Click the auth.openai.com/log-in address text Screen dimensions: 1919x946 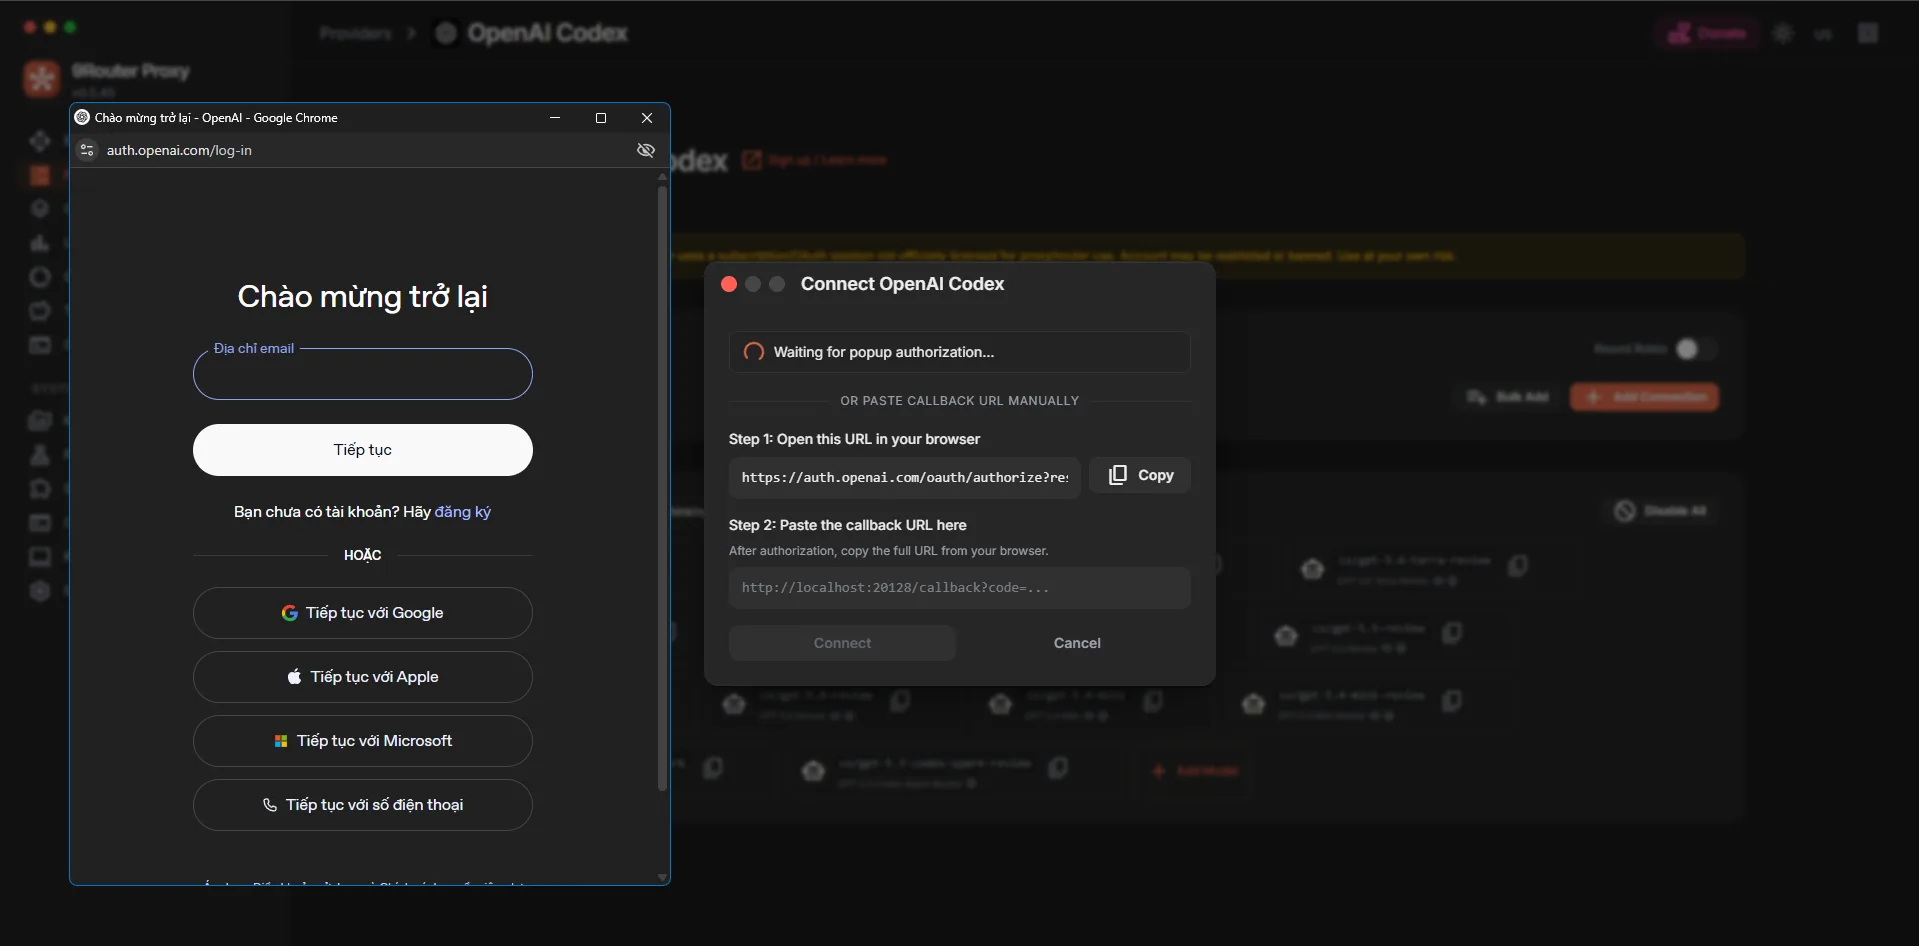click(x=179, y=150)
